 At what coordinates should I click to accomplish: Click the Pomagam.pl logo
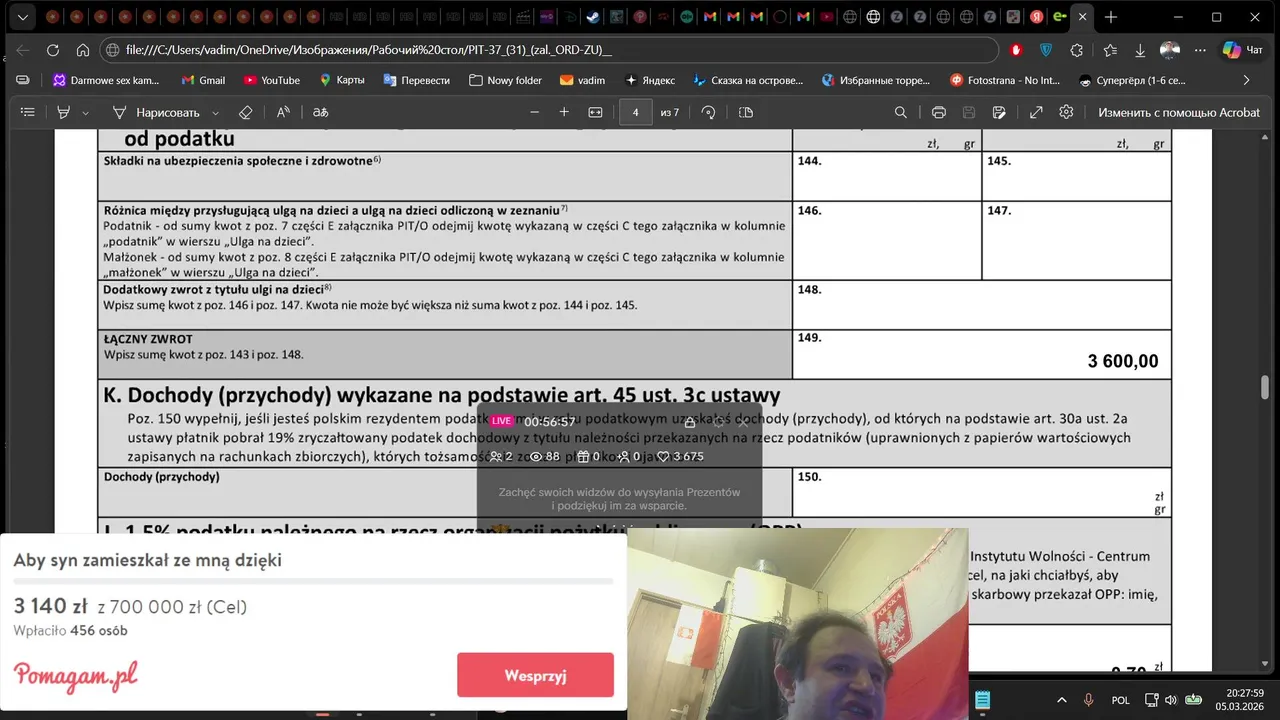point(76,676)
